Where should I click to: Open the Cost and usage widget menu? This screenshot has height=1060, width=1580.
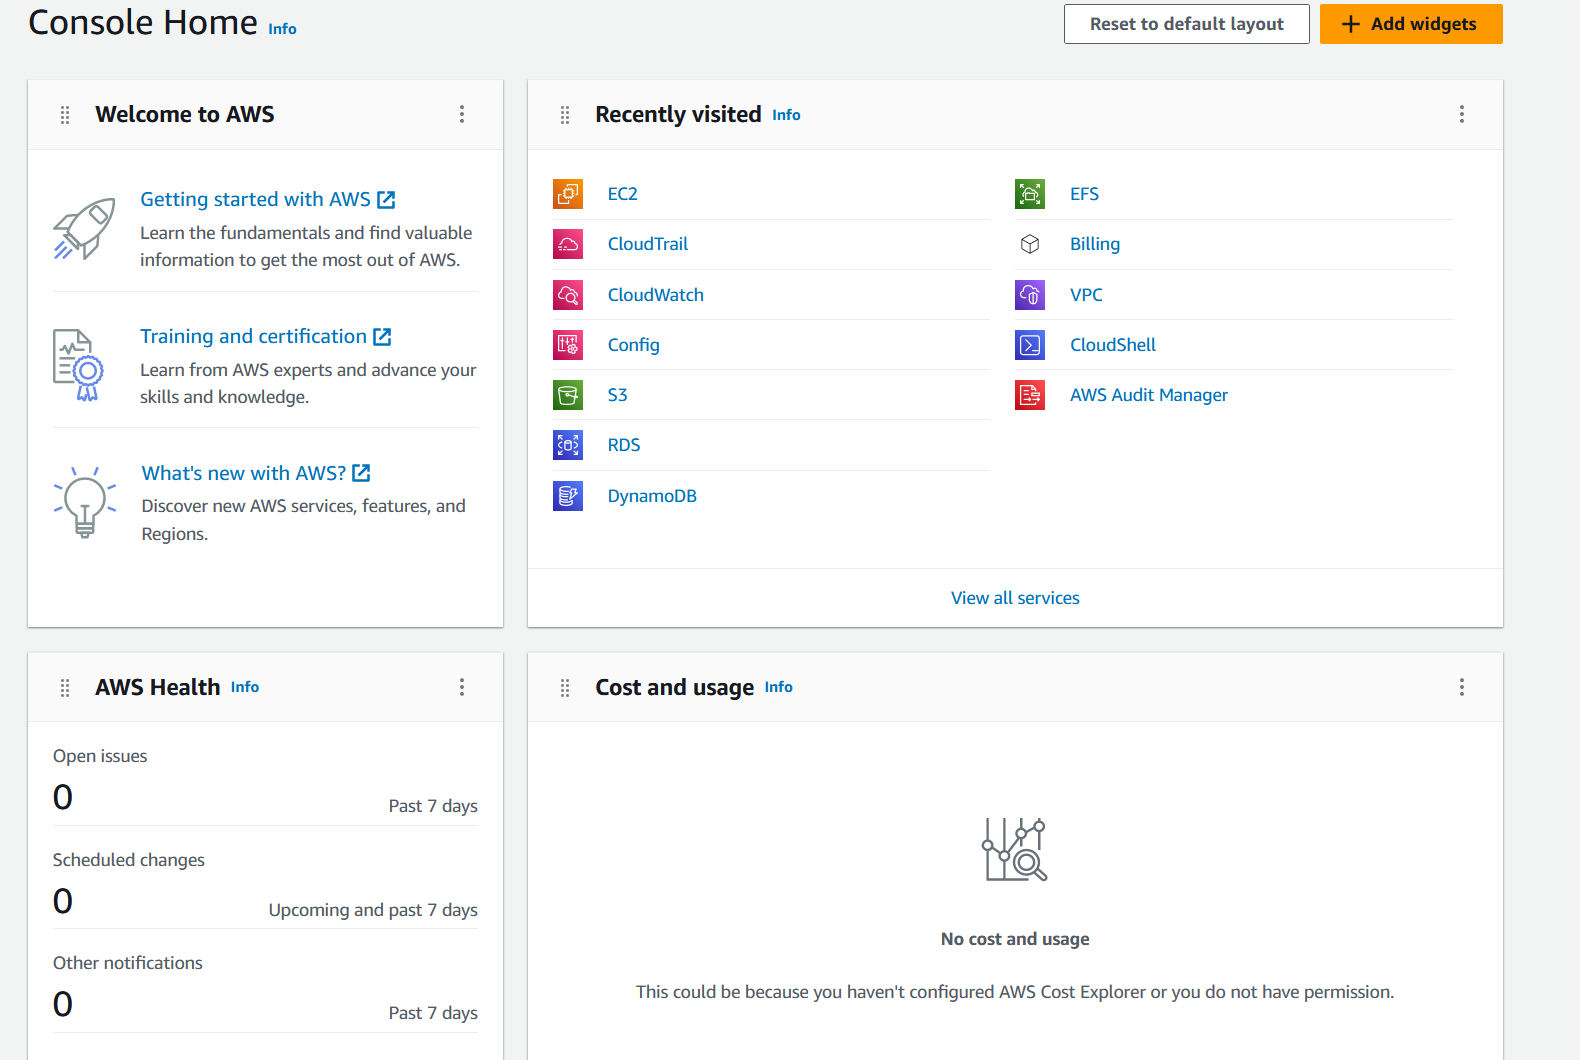coord(1462,687)
